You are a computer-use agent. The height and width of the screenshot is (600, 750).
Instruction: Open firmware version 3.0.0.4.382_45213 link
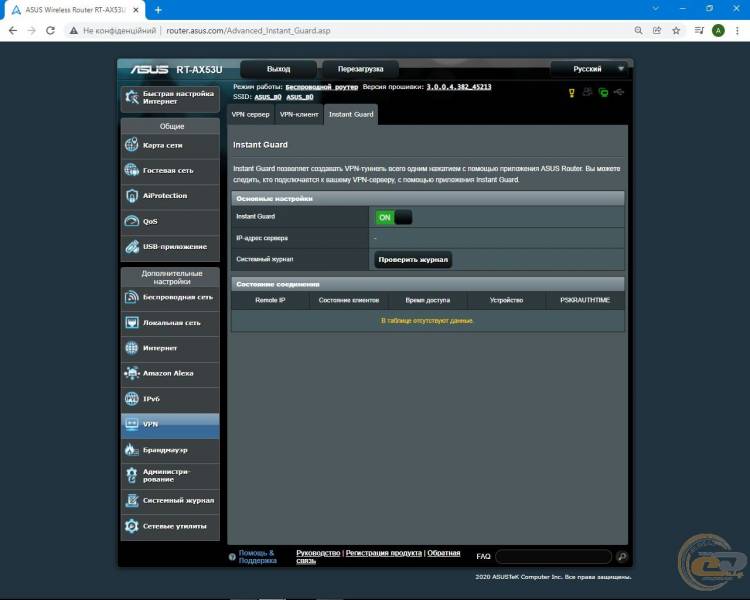point(459,87)
